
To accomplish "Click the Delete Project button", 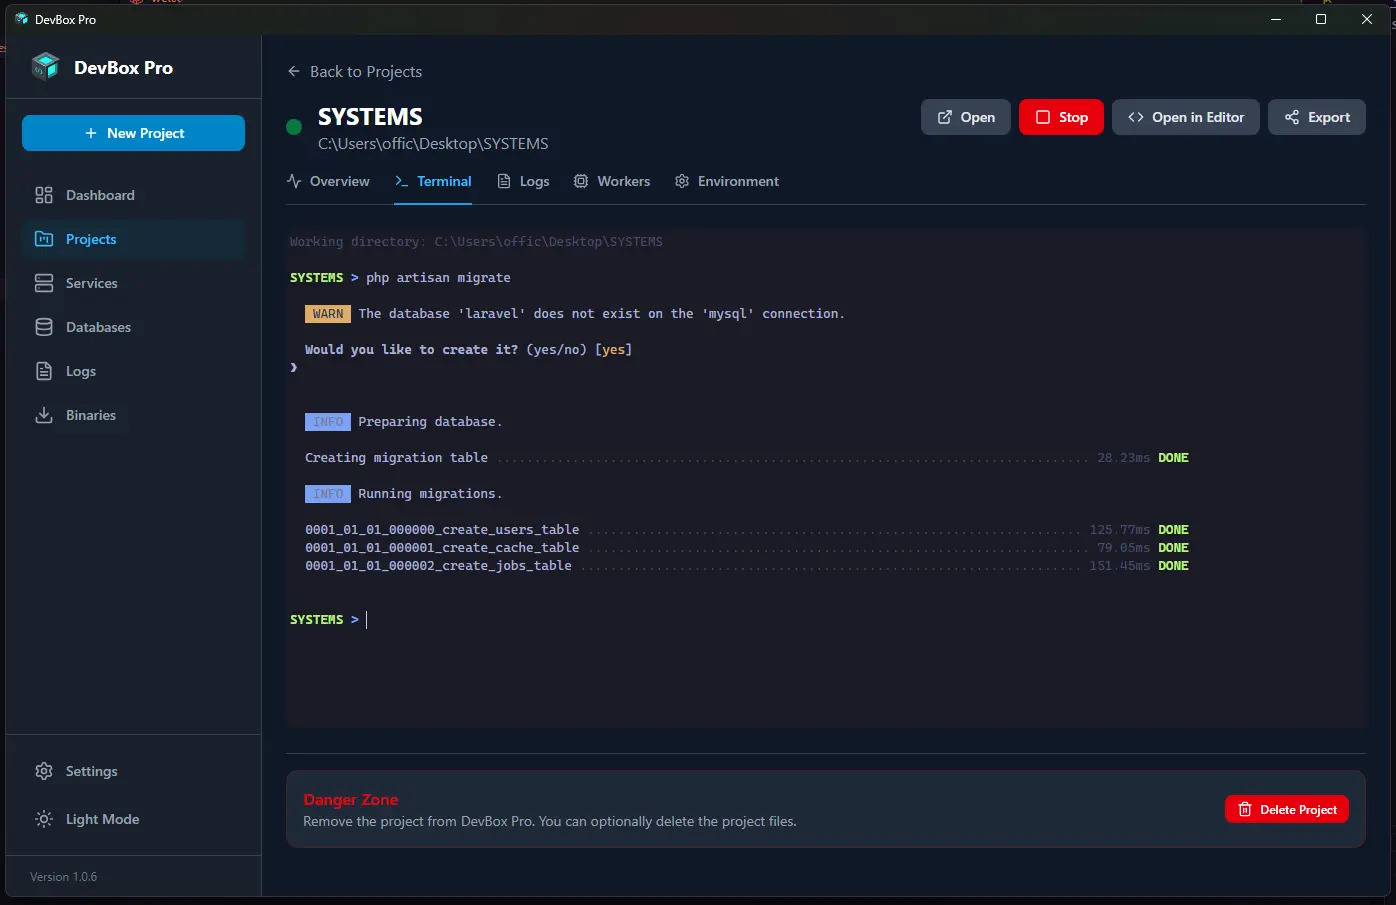I will 1287,809.
